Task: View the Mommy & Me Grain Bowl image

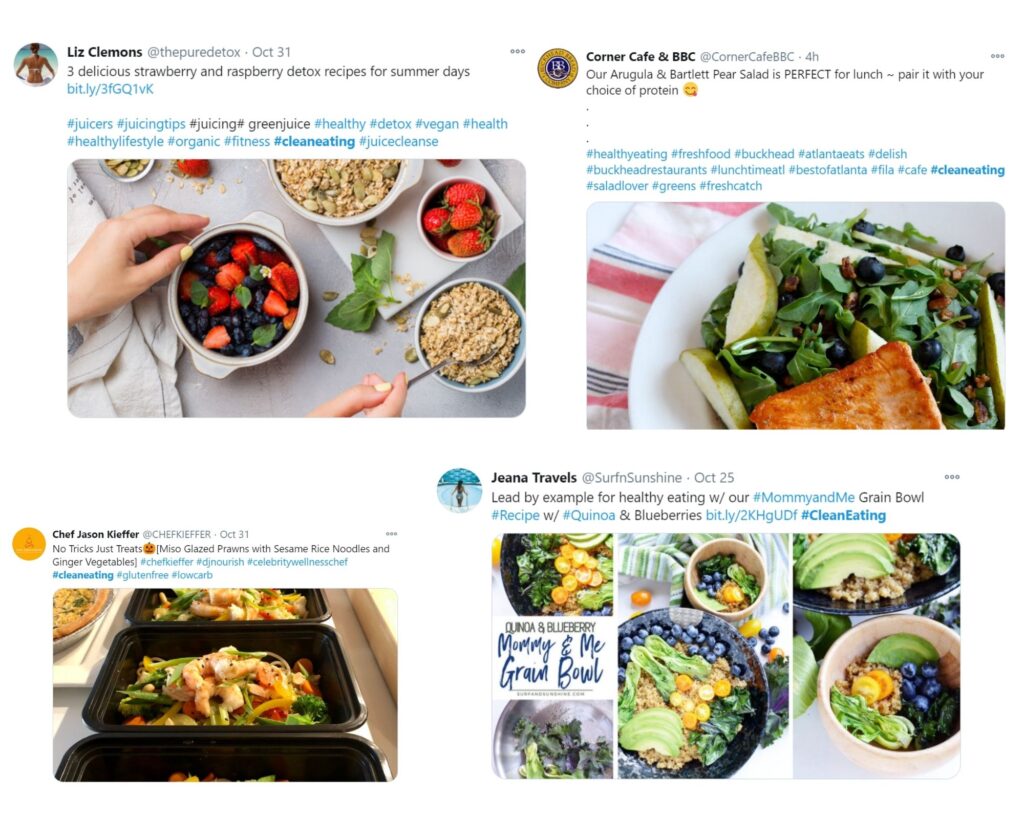Action: click(726, 656)
